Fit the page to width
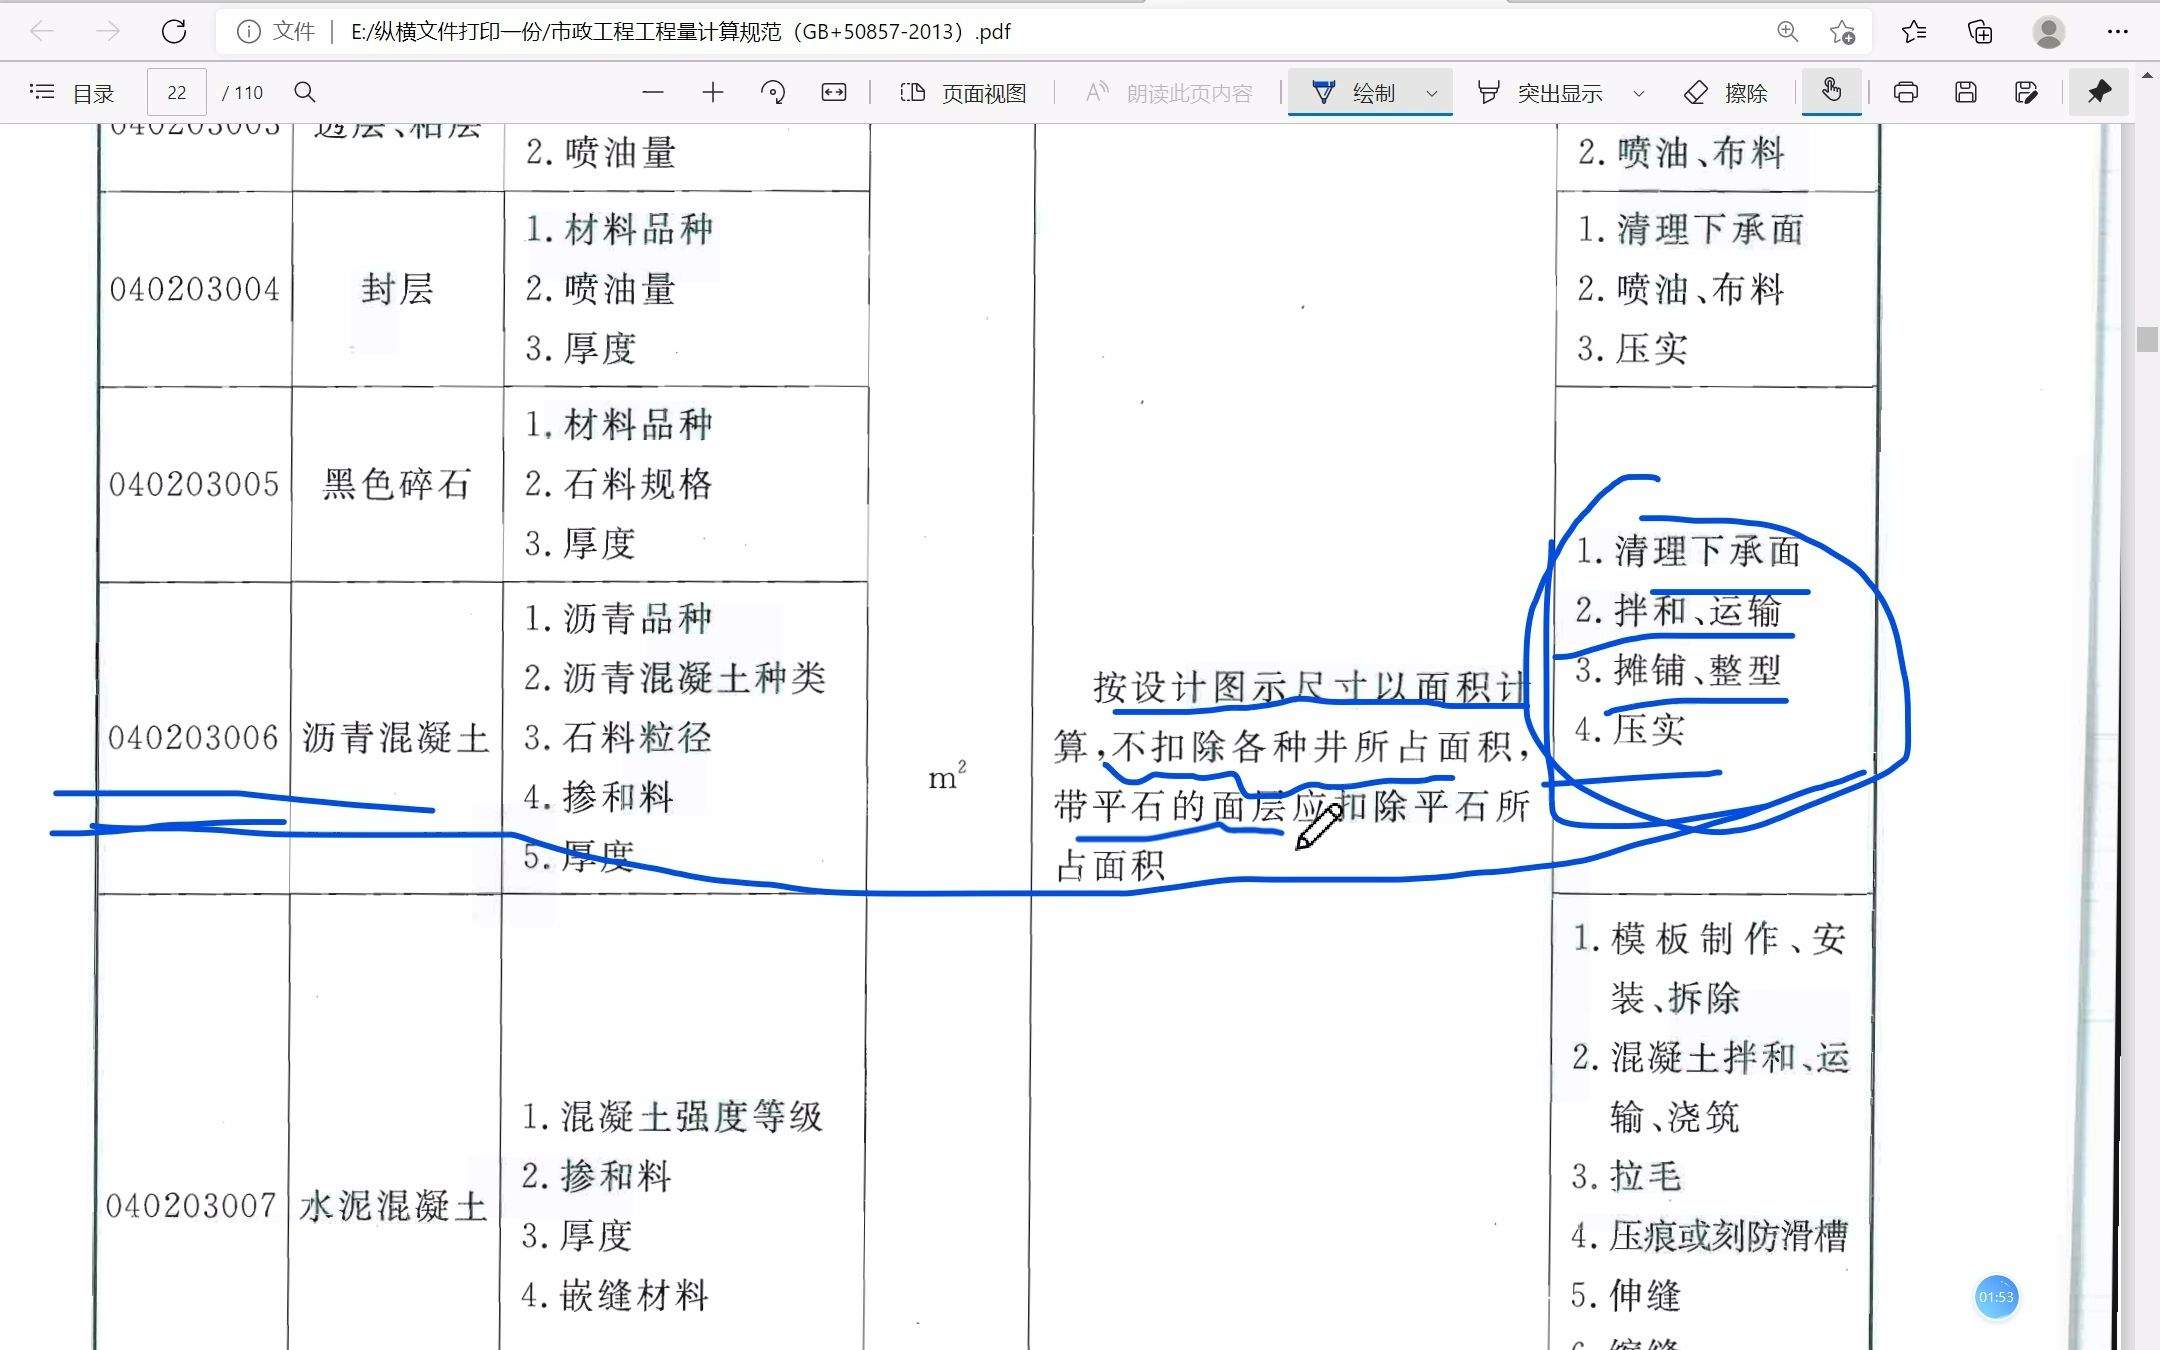Image resolution: width=2160 pixels, height=1350 pixels. pos(834,93)
